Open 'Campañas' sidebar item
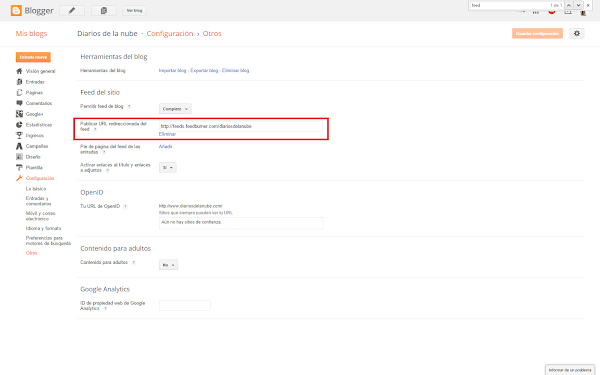 pos(37,146)
